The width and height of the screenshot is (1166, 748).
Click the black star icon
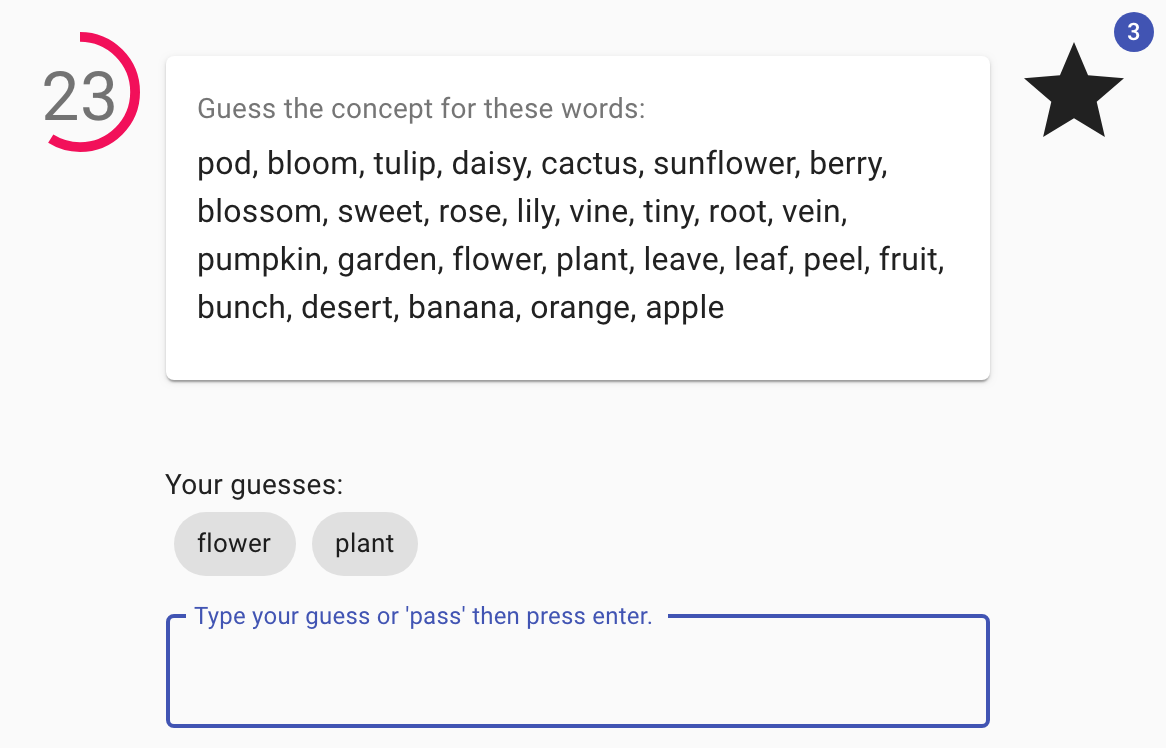[1074, 92]
